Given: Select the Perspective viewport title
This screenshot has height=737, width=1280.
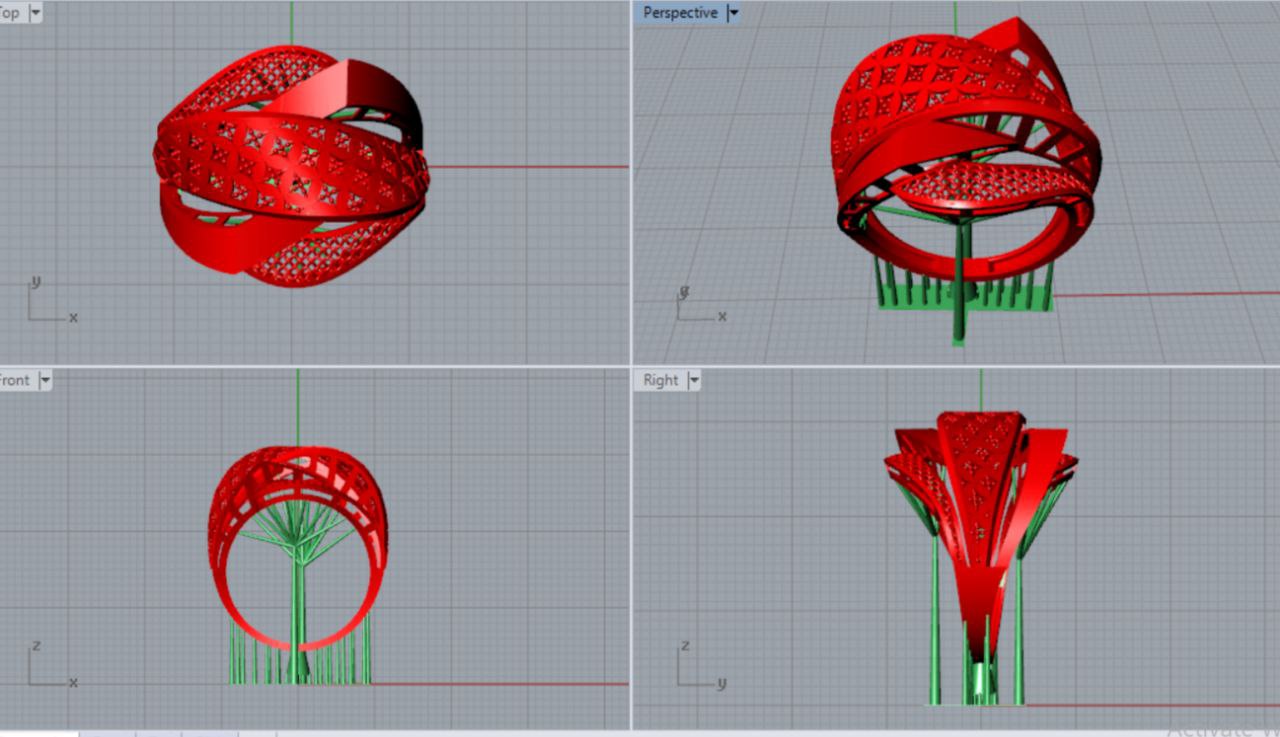Looking at the screenshot, I should [680, 13].
